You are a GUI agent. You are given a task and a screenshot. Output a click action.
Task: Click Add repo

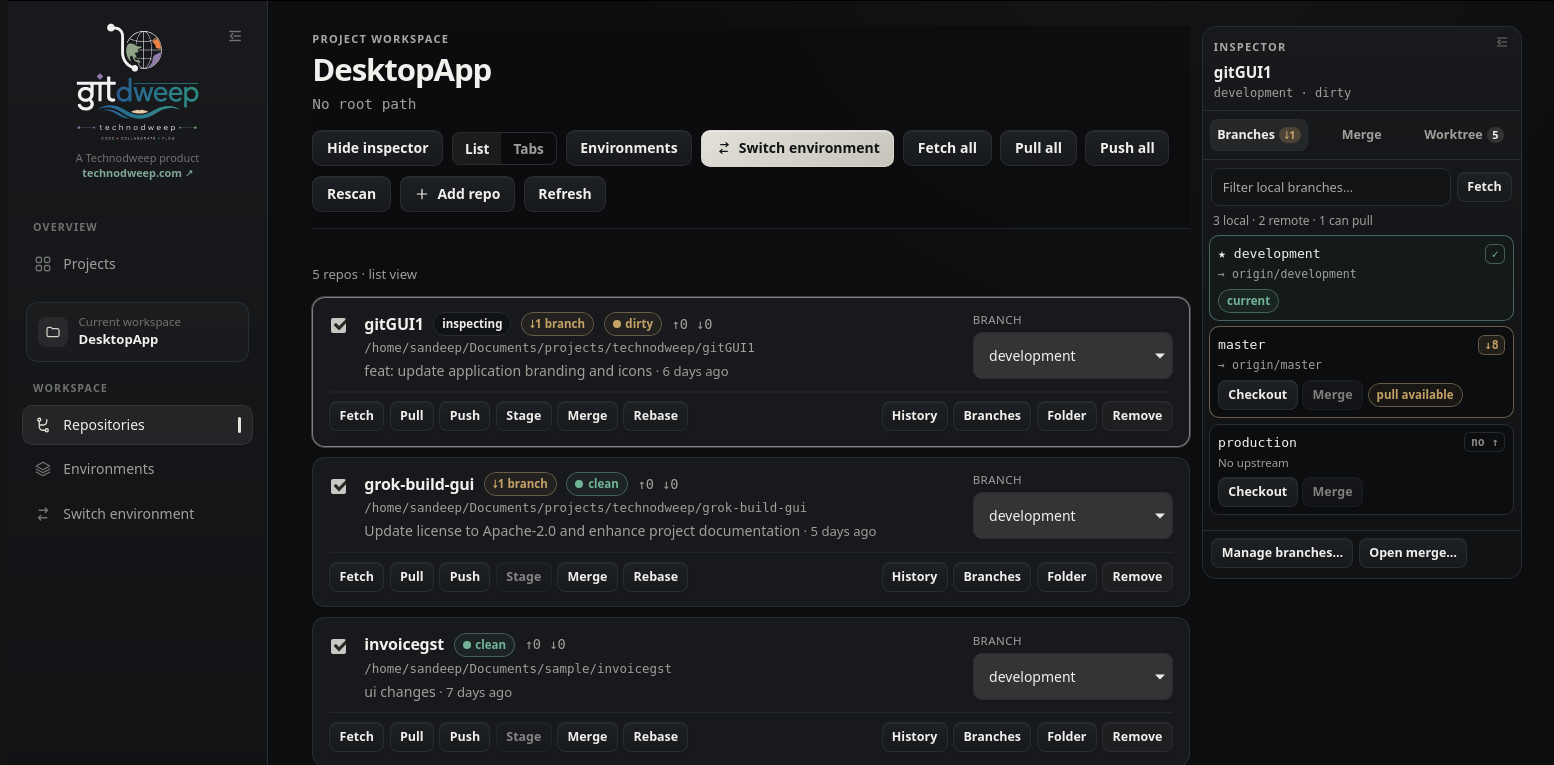[457, 194]
